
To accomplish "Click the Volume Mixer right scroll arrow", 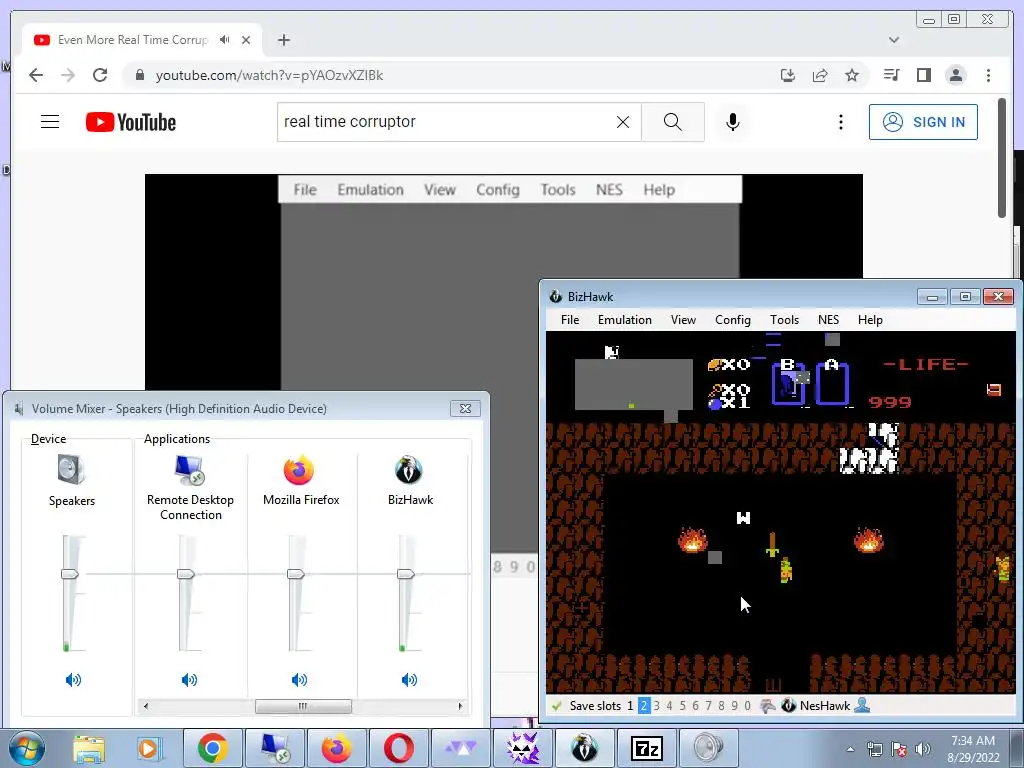I will [x=460, y=706].
